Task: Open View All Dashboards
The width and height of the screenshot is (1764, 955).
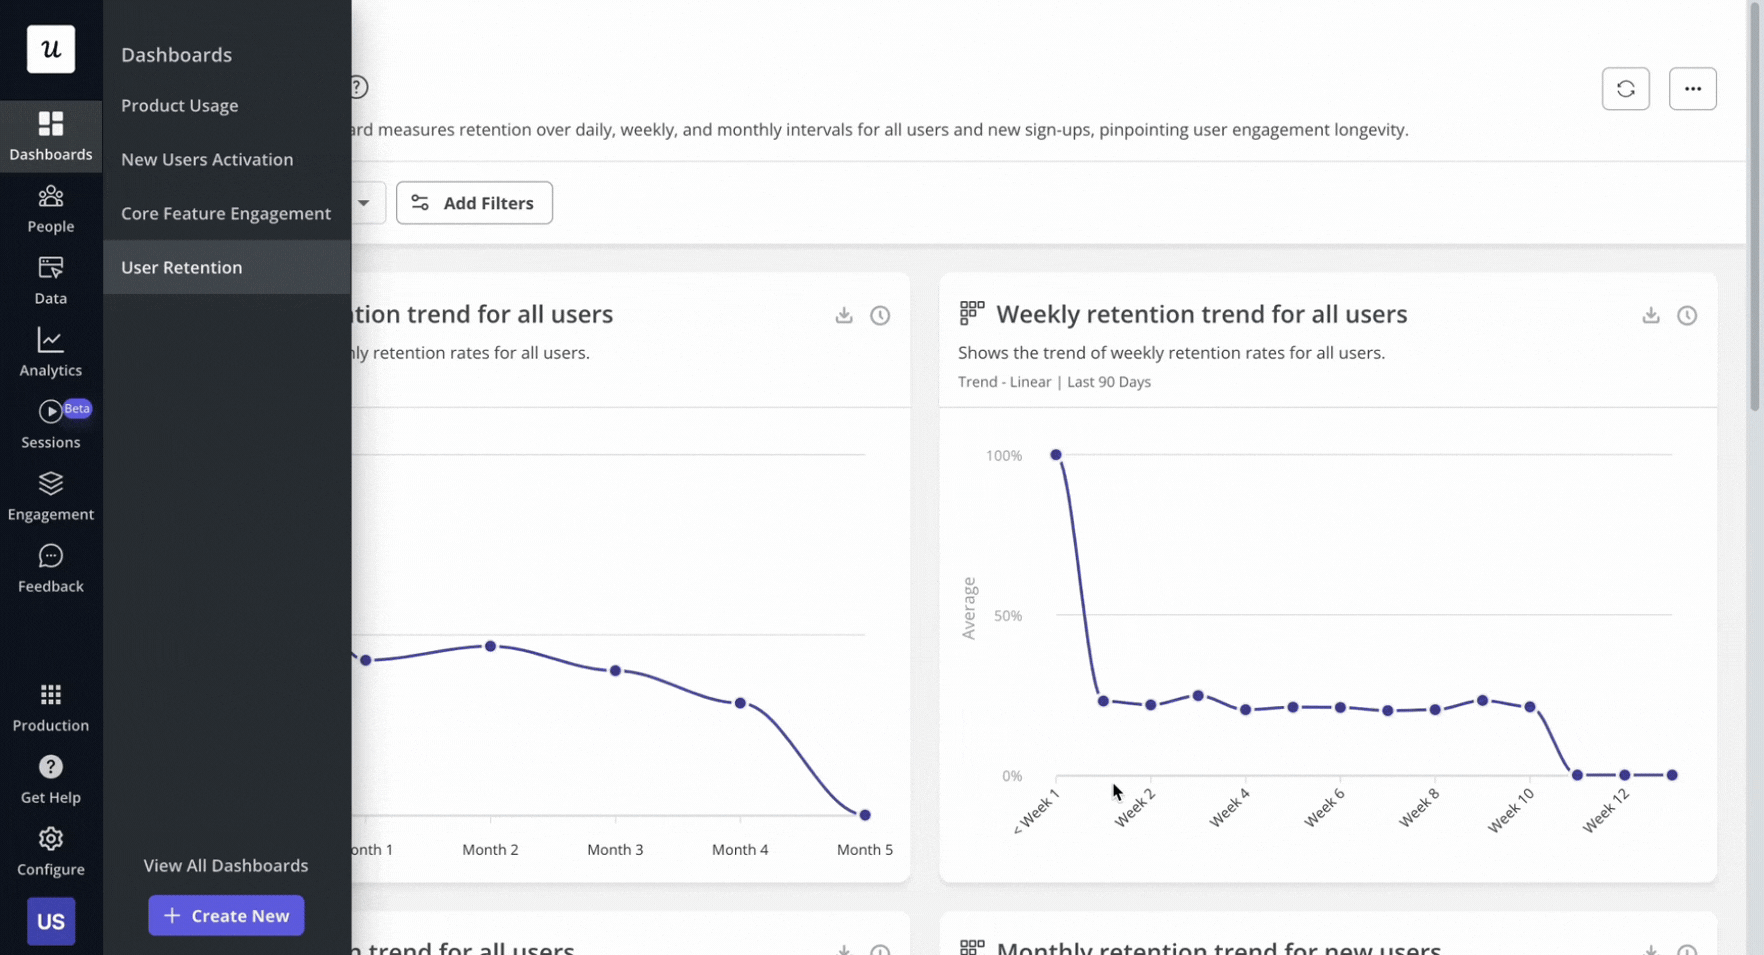Action: point(225,865)
